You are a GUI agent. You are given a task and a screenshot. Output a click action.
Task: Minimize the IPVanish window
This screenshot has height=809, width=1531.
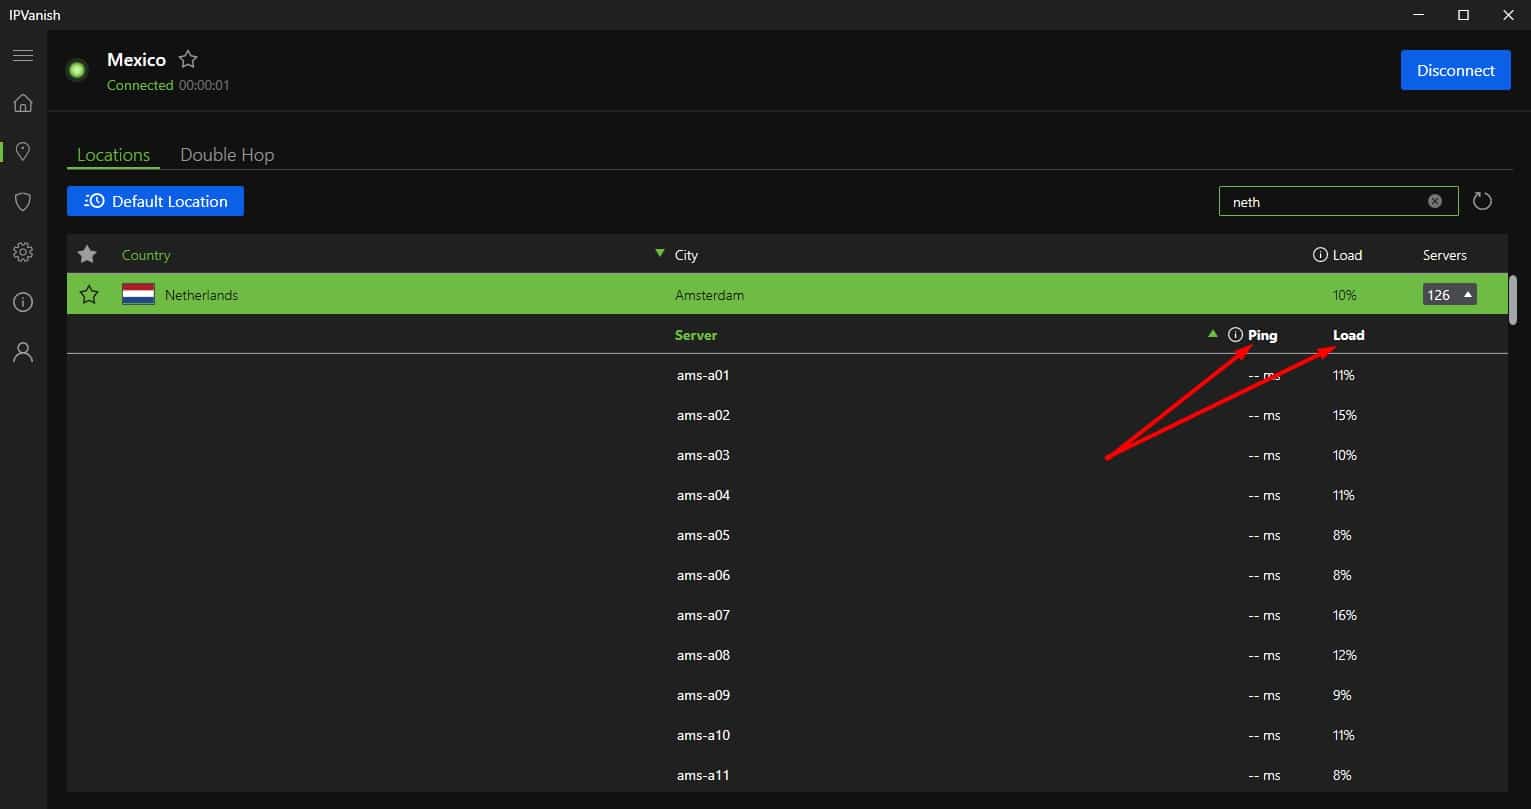(1418, 15)
